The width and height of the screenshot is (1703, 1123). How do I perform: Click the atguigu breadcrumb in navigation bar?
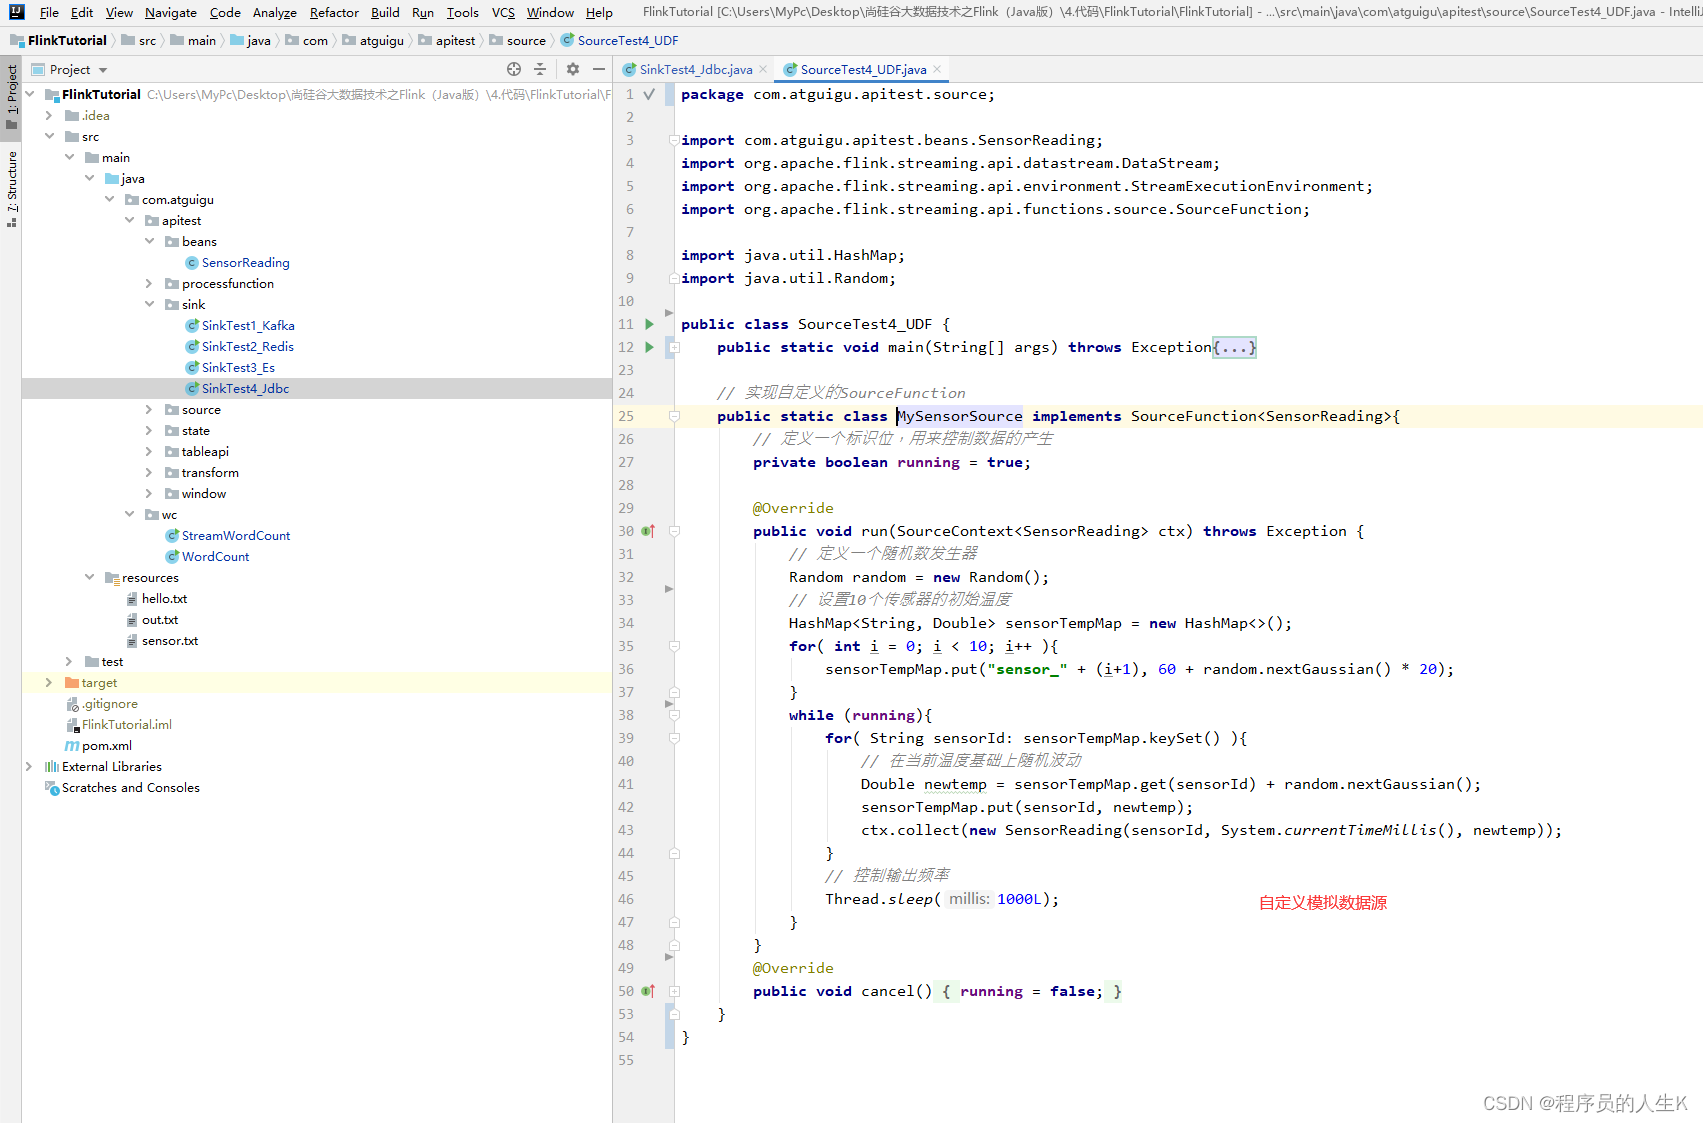[x=381, y=41]
